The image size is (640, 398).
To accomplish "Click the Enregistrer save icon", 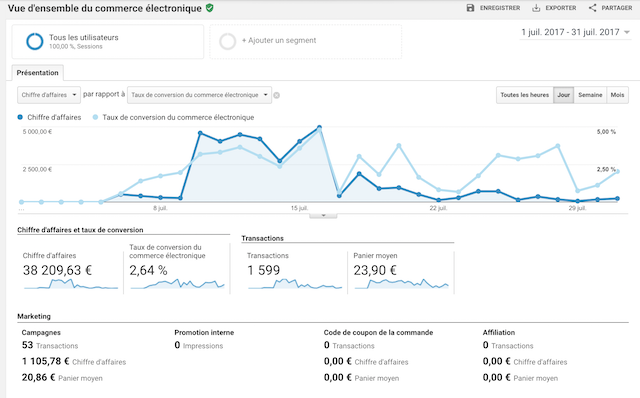I will [x=471, y=8].
